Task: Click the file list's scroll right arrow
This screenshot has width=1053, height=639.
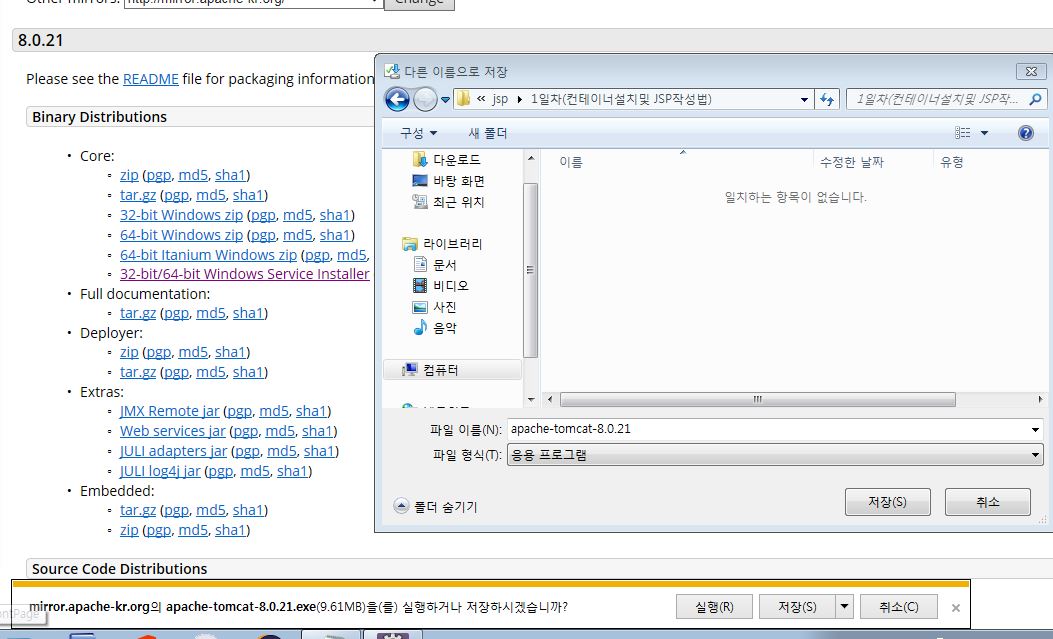Action: click(x=1040, y=399)
